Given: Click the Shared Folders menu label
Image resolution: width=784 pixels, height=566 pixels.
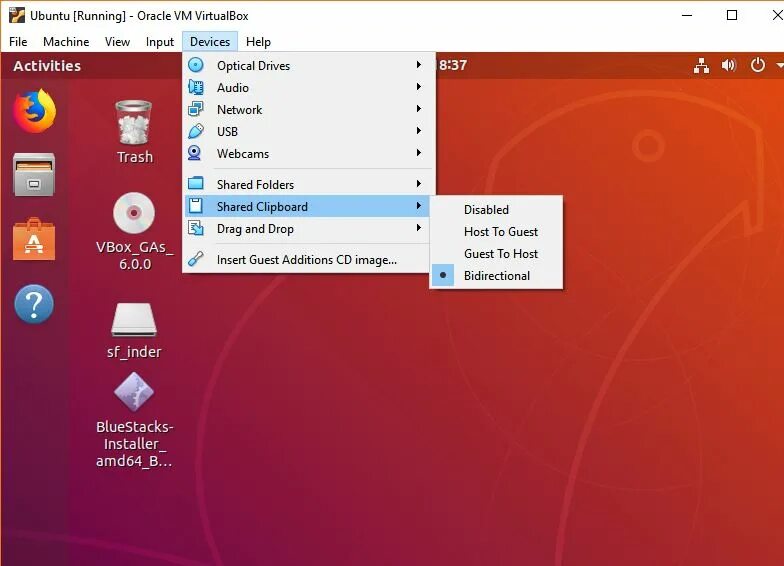Looking at the screenshot, I should 255,184.
